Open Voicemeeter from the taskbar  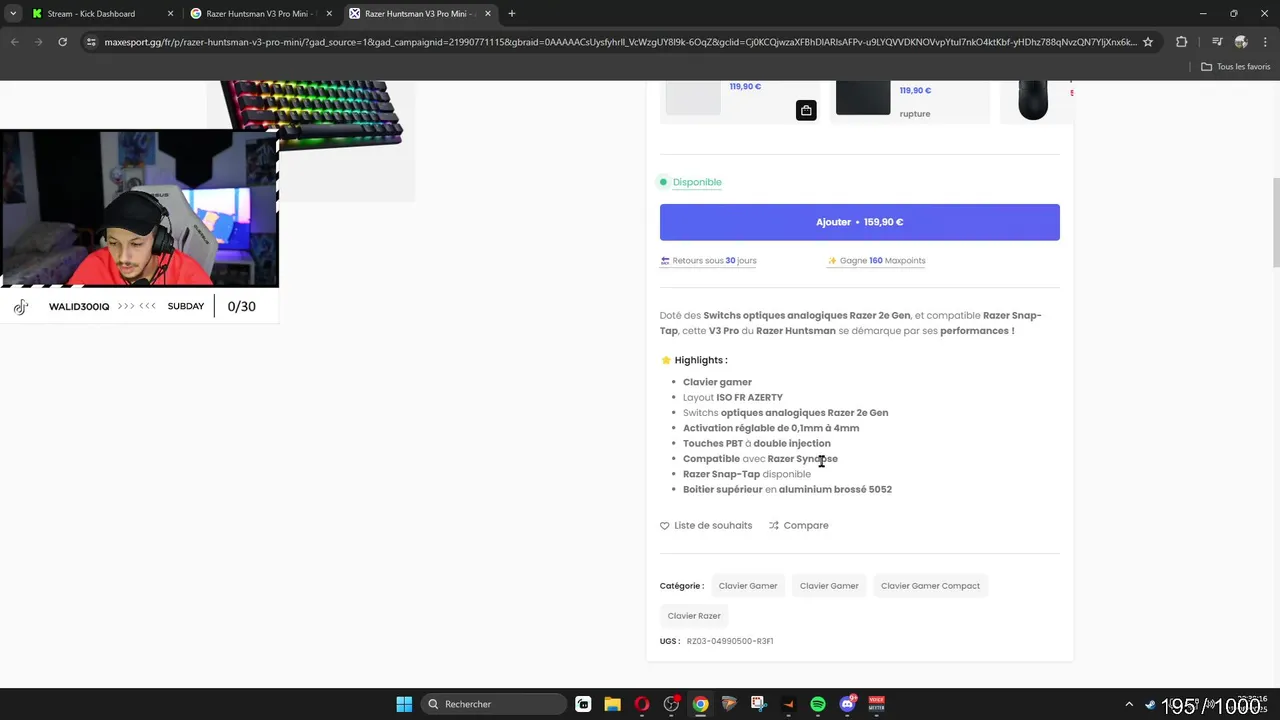[877, 704]
